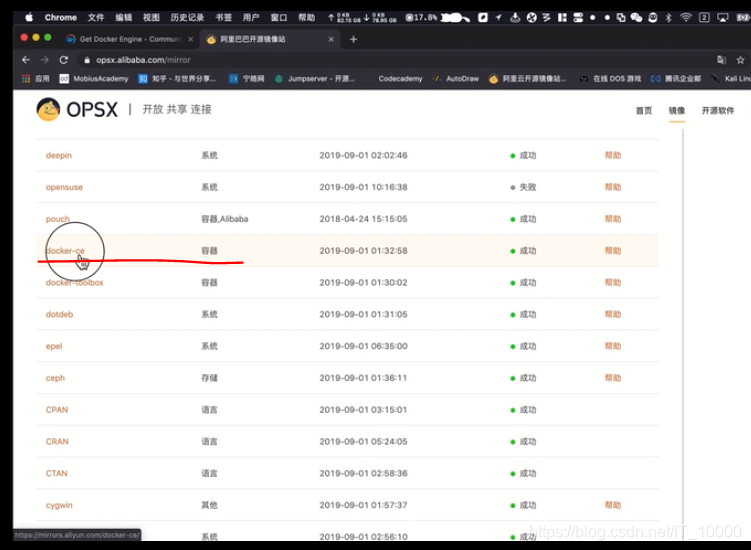Open the ceph mirror link
Image resolution: width=751 pixels, height=550 pixels.
point(55,378)
